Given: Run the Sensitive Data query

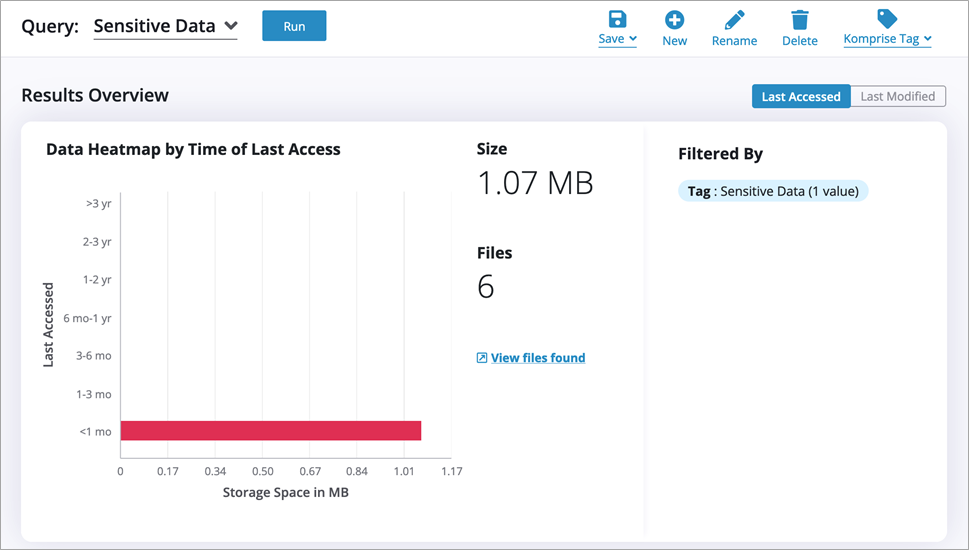Looking at the screenshot, I should tap(294, 26).
